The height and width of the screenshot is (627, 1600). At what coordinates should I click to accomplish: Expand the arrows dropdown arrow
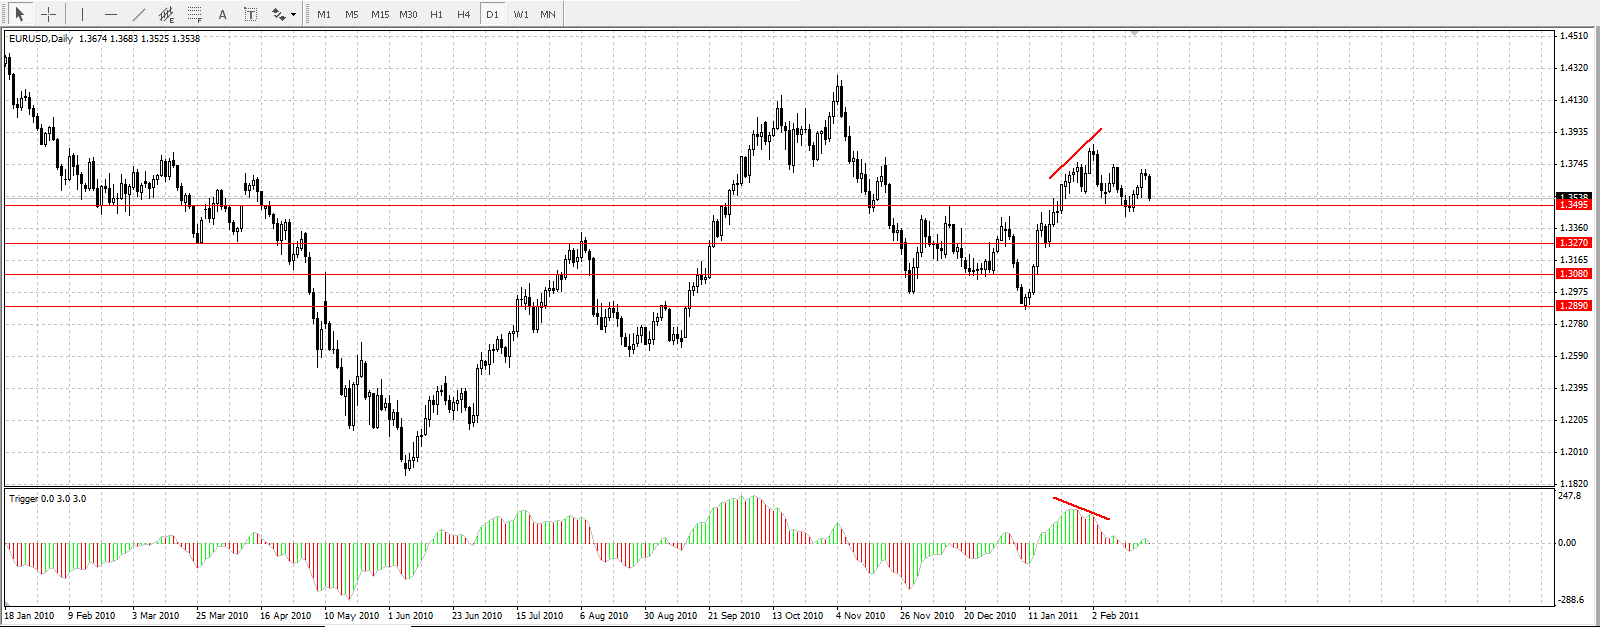(x=293, y=16)
